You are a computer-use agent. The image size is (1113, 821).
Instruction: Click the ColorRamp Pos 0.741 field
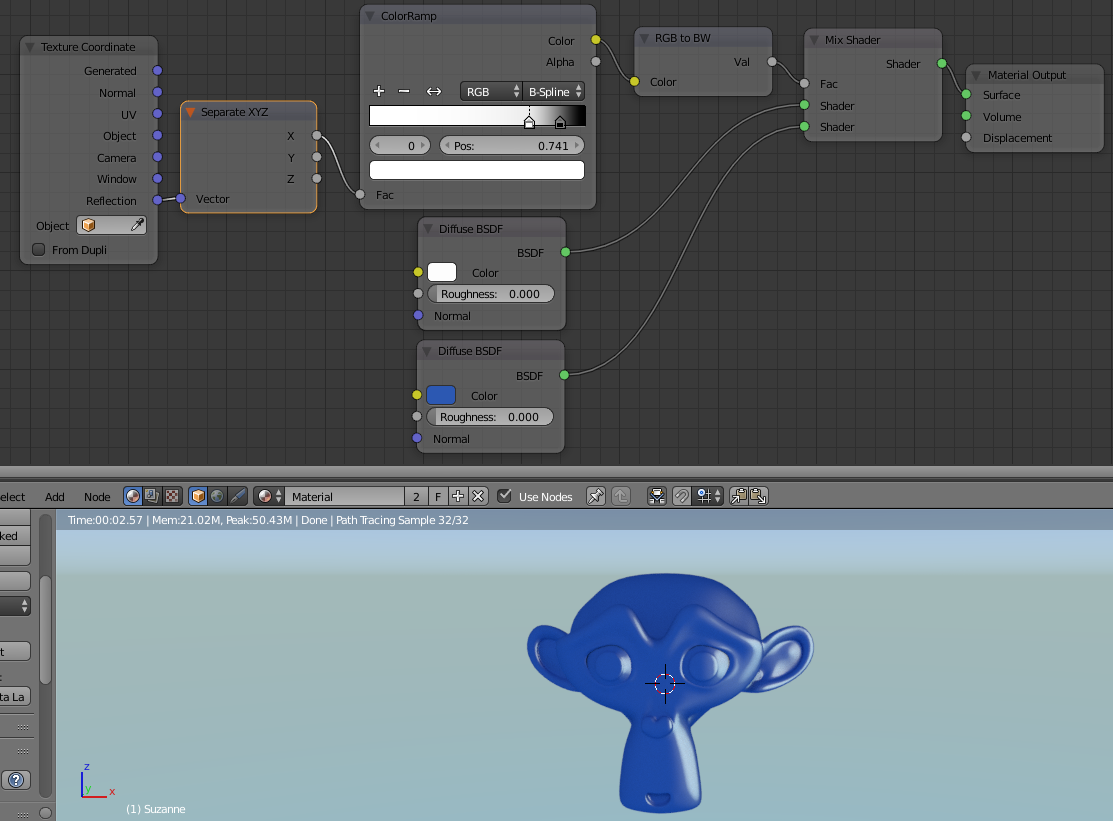pos(512,145)
